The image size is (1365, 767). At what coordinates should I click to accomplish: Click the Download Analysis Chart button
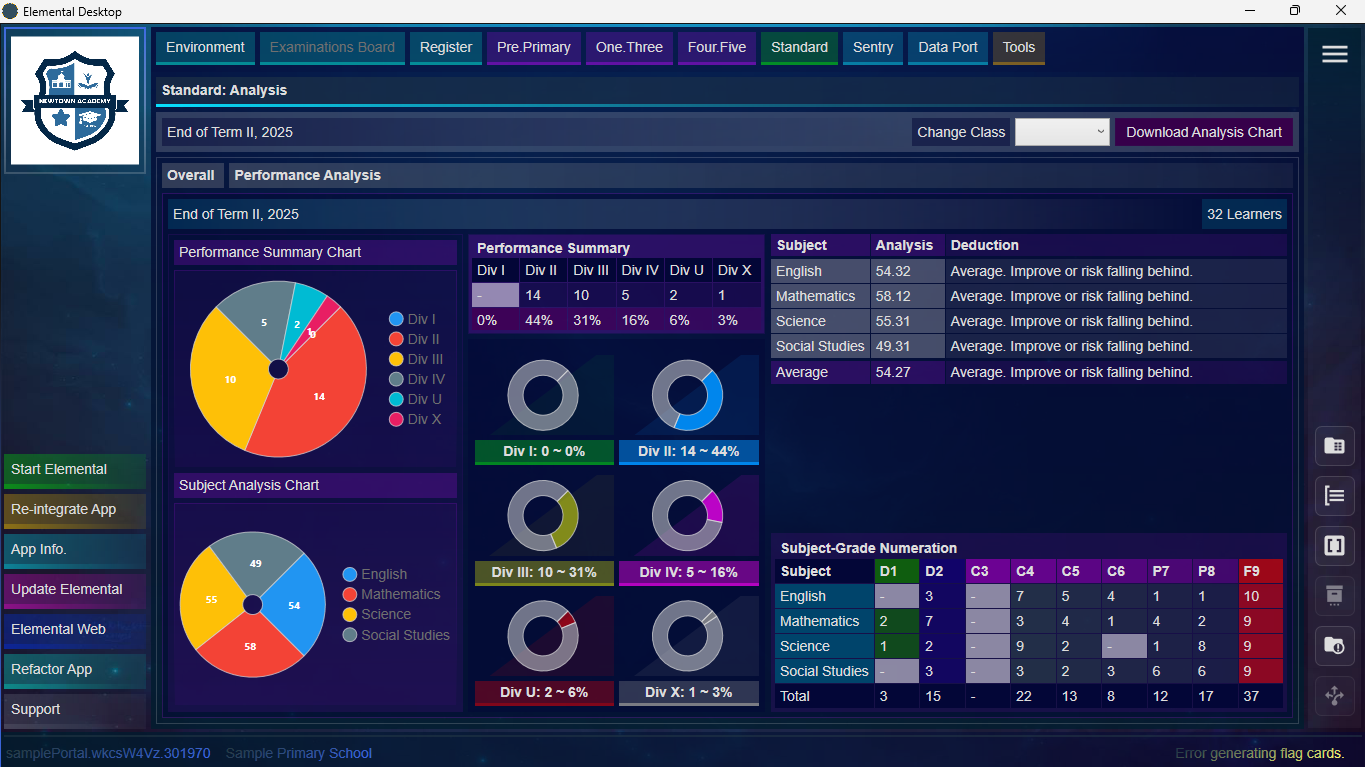coord(1203,131)
